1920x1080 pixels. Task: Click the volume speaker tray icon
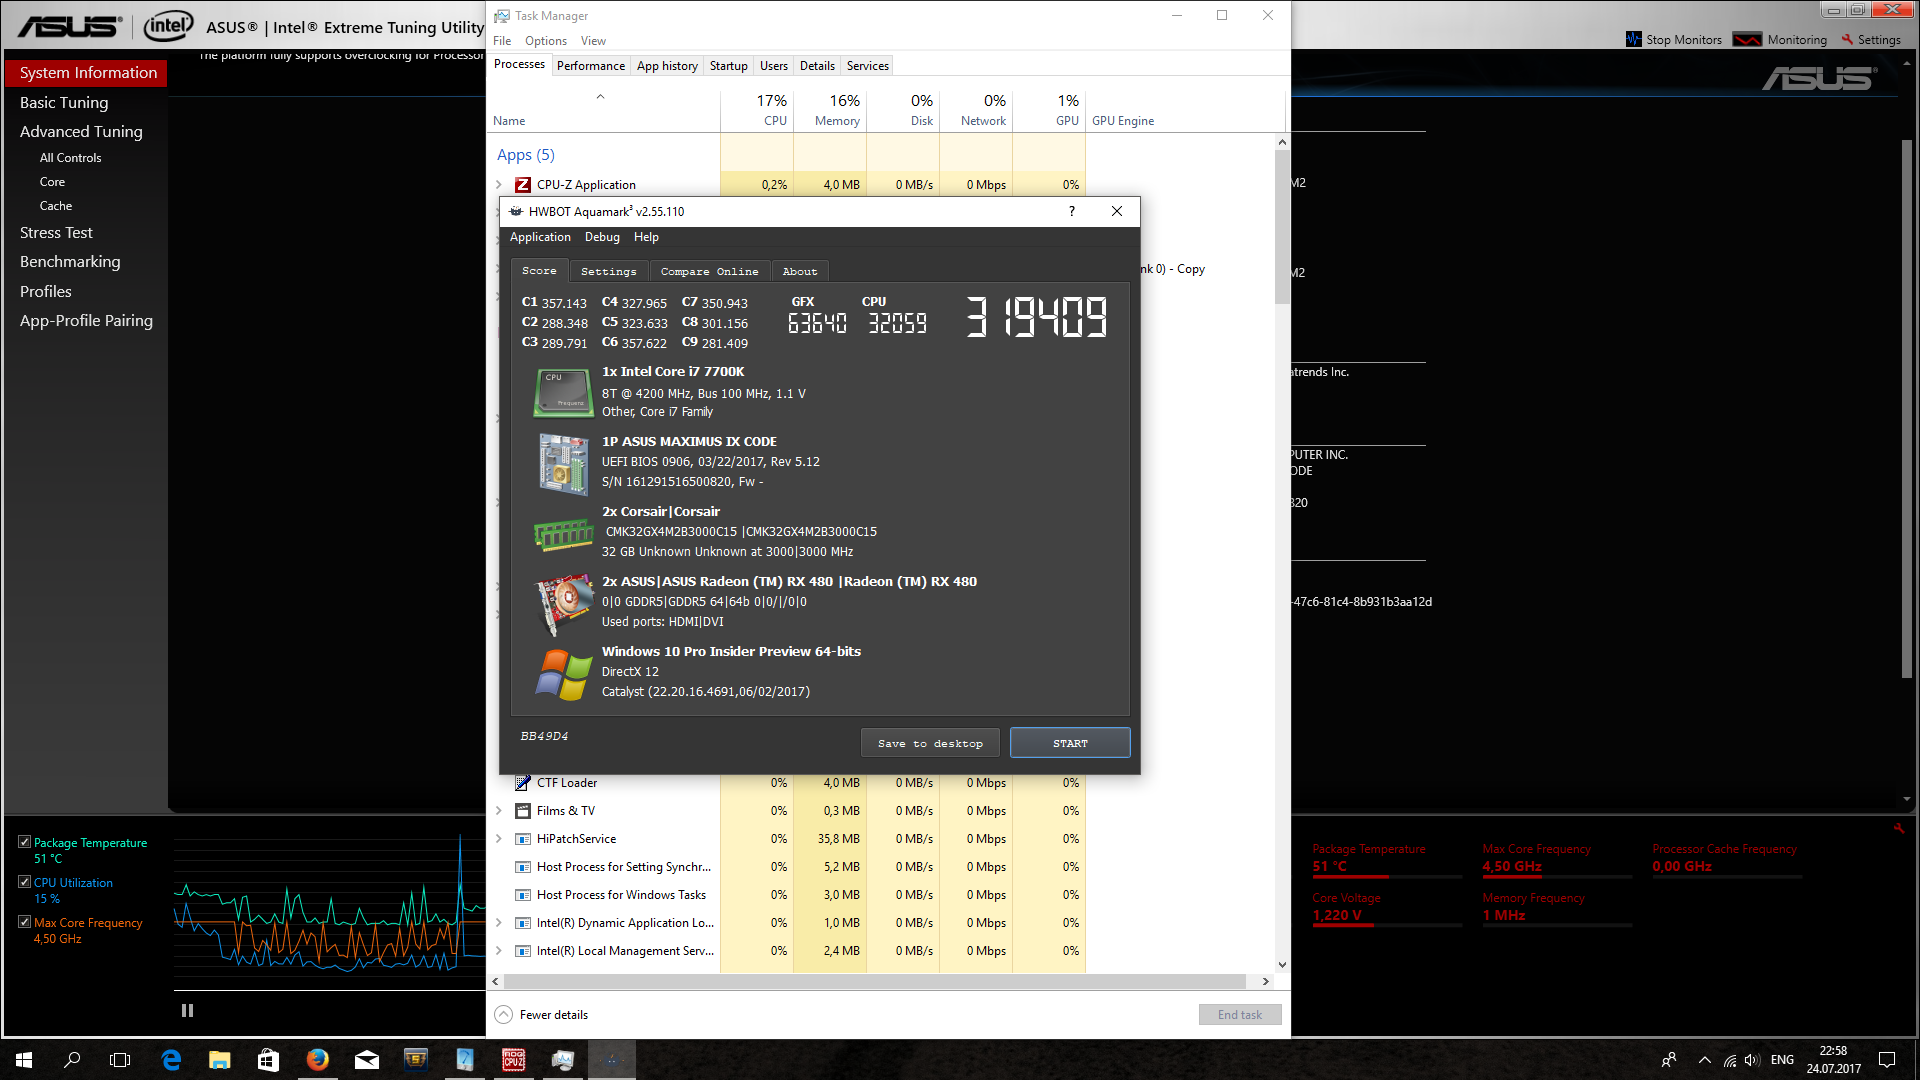coord(1752,1060)
